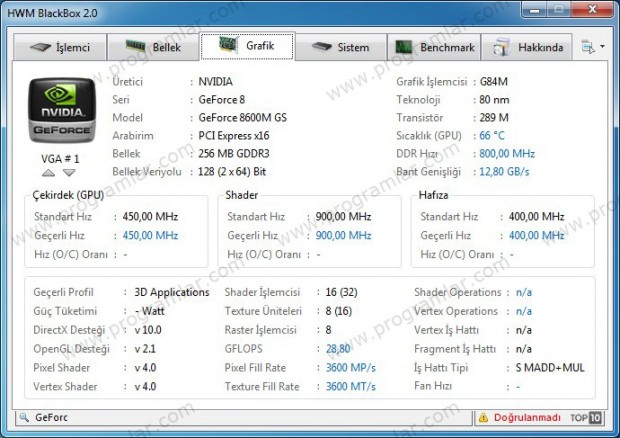620x438 pixels.
Task: Click the 66 °C temperature value
Action: pos(492,136)
